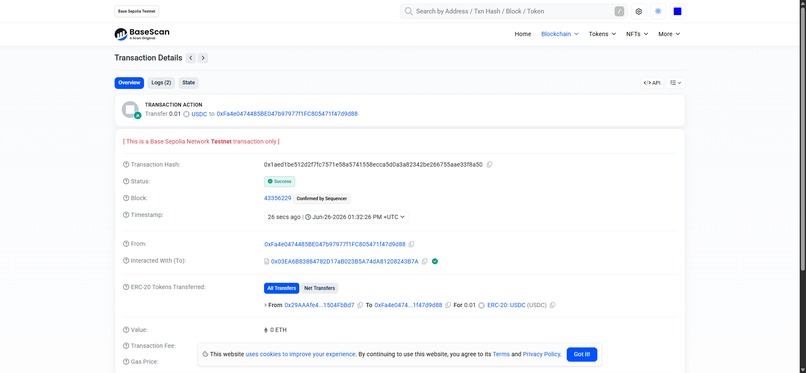Click the contract file icon before 0x03EA6B address
806x373 pixels.
click(266, 262)
